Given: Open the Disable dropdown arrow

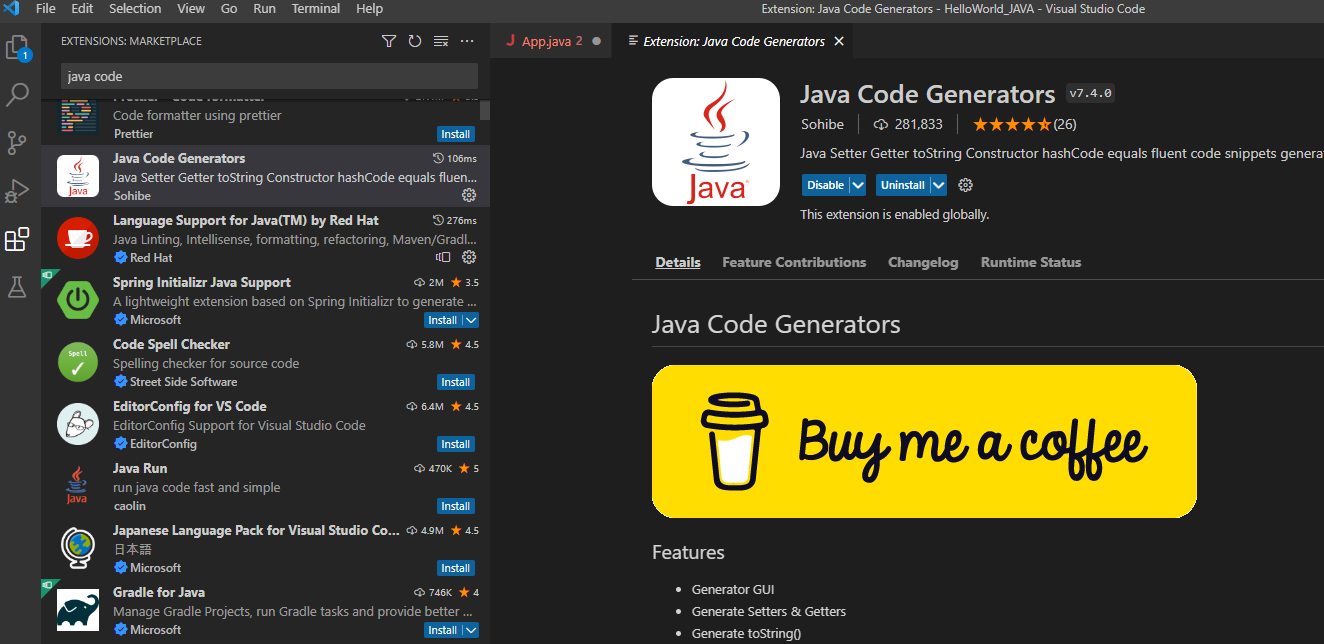Looking at the screenshot, I should coord(857,185).
